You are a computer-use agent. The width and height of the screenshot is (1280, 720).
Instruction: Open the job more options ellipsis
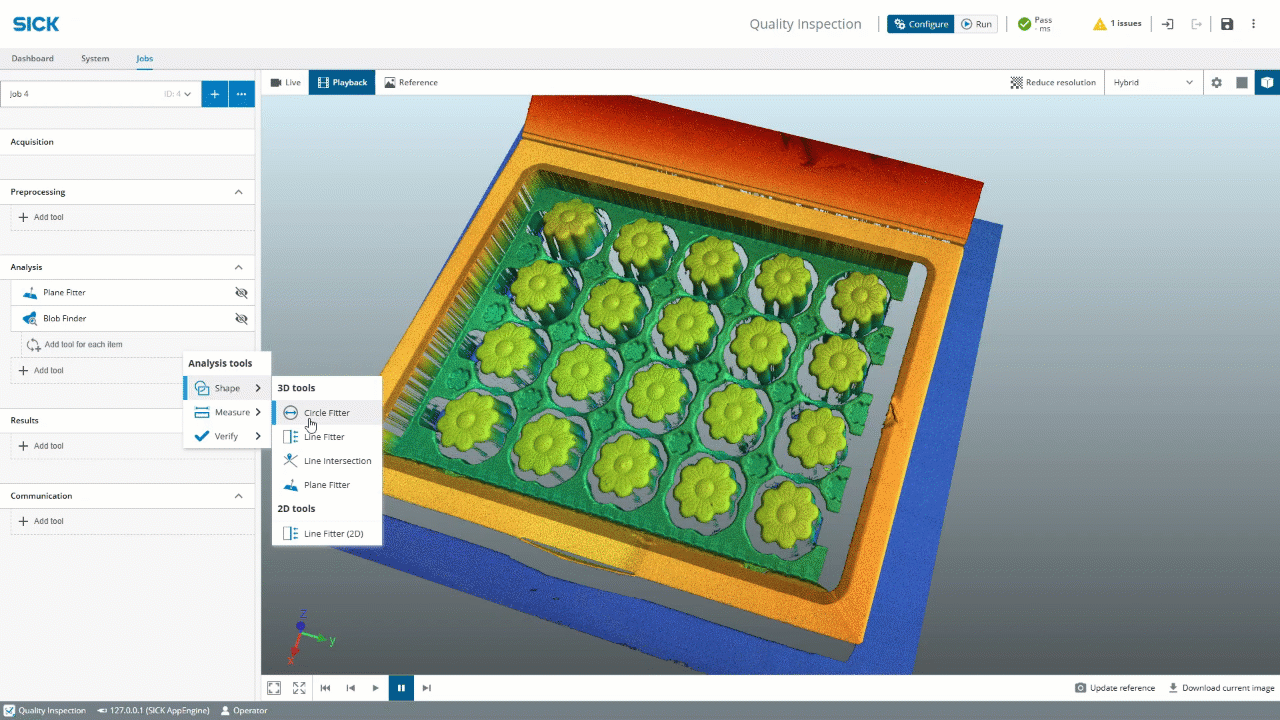241,94
